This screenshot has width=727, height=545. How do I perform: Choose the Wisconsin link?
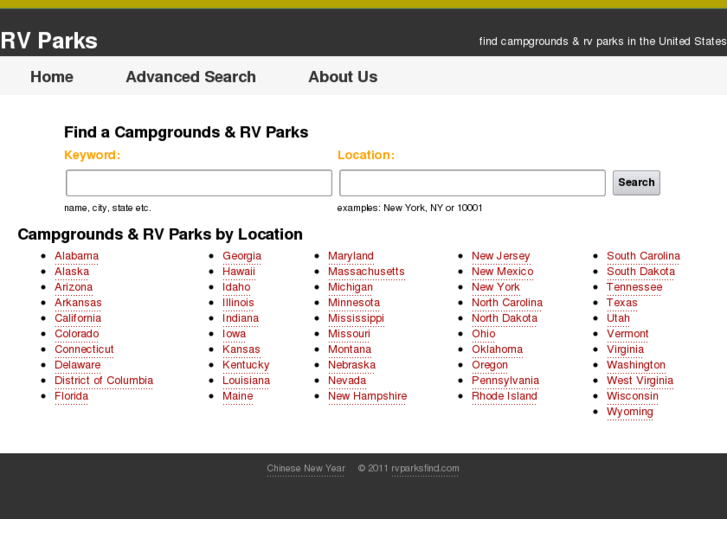pyautogui.click(x=633, y=396)
